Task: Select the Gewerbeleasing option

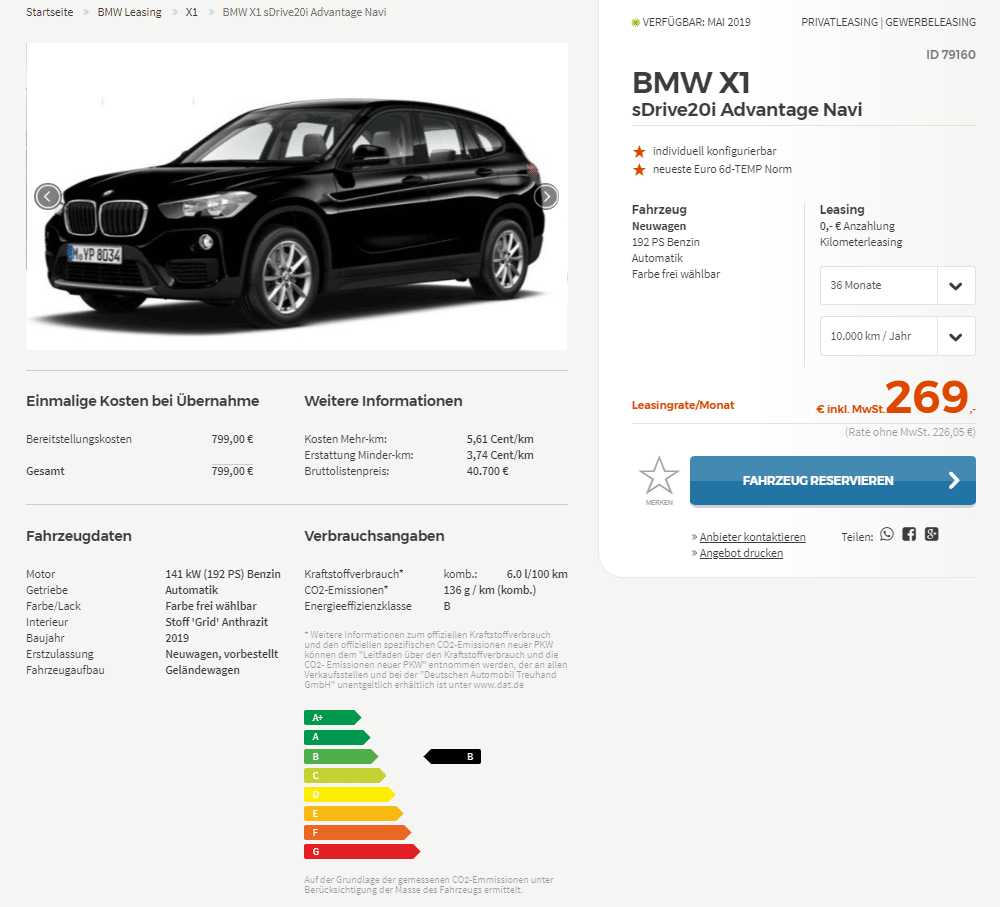Action: pyautogui.click(x=930, y=22)
